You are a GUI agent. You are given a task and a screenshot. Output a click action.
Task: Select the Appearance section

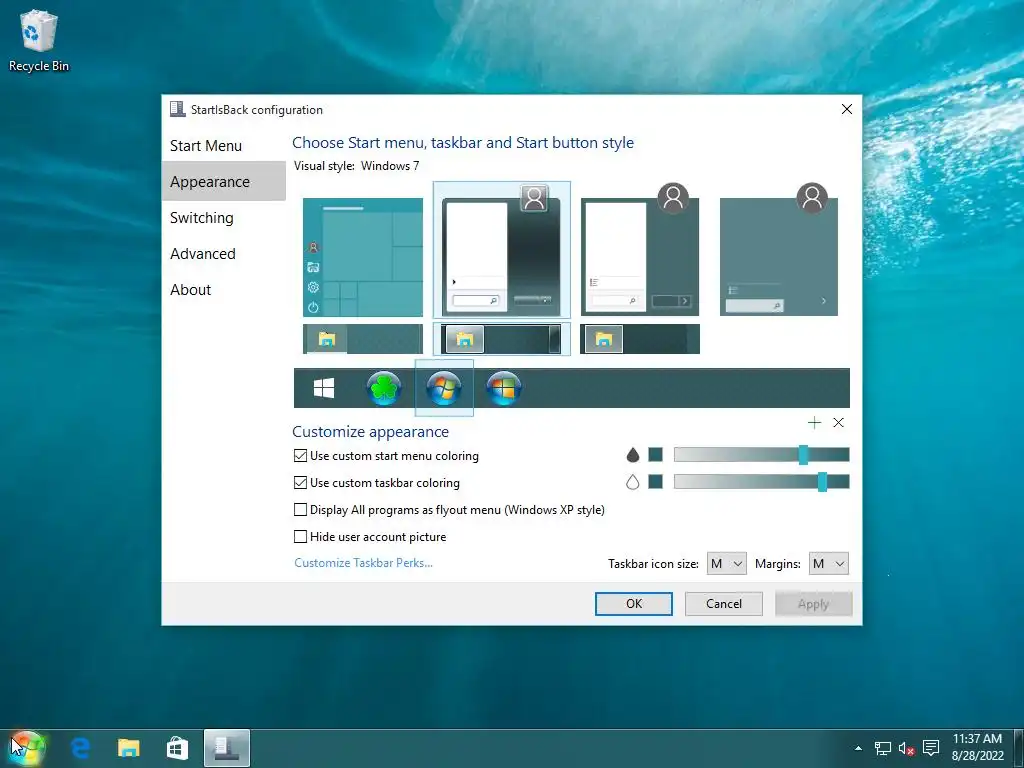(x=223, y=182)
